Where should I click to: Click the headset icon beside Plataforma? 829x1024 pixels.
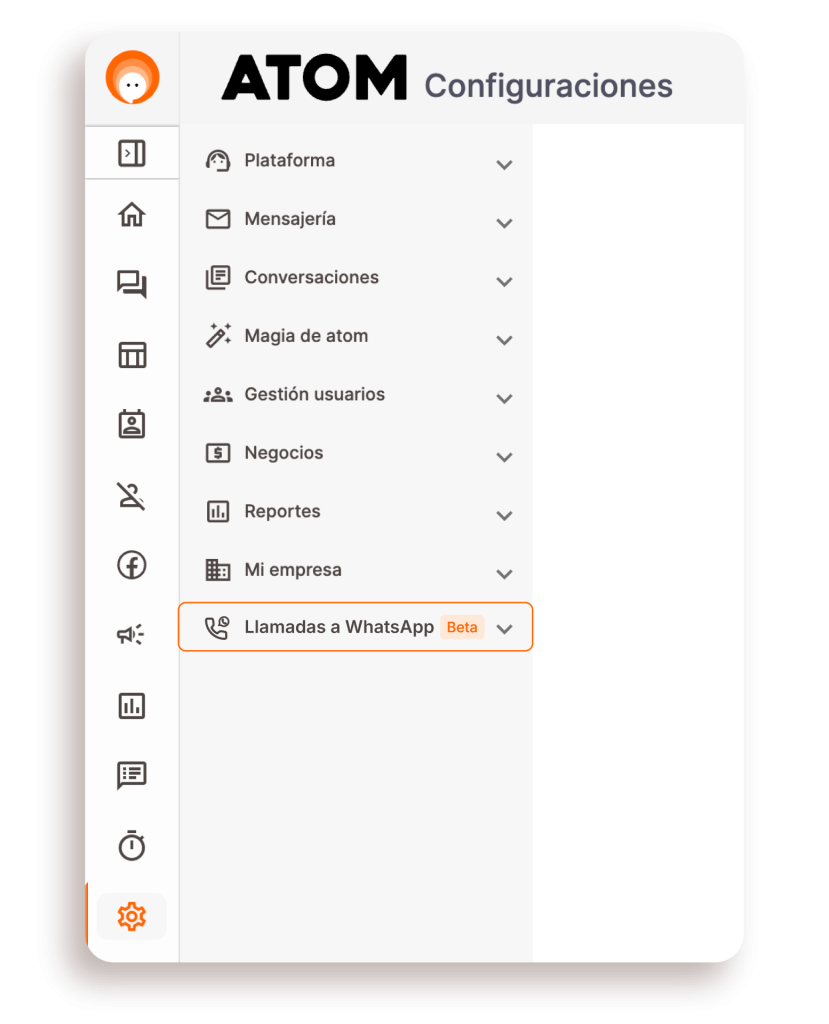pyautogui.click(x=218, y=161)
